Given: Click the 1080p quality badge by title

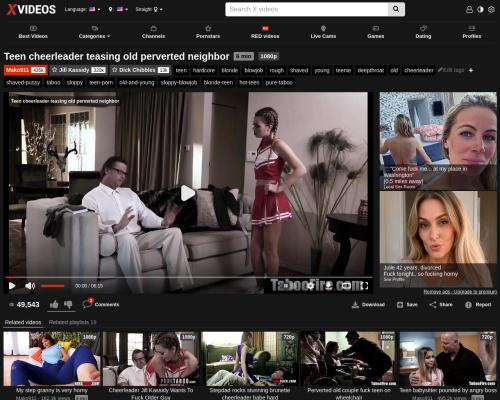Looking at the screenshot, I should [268, 56].
